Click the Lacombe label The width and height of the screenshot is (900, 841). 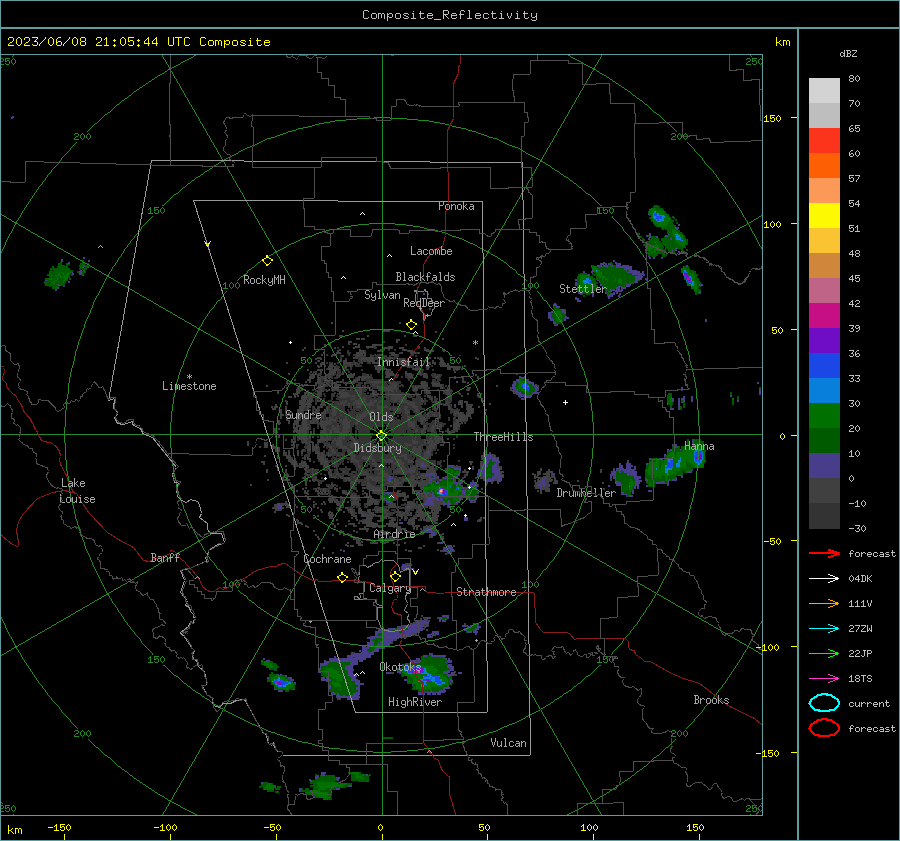point(431,251)
